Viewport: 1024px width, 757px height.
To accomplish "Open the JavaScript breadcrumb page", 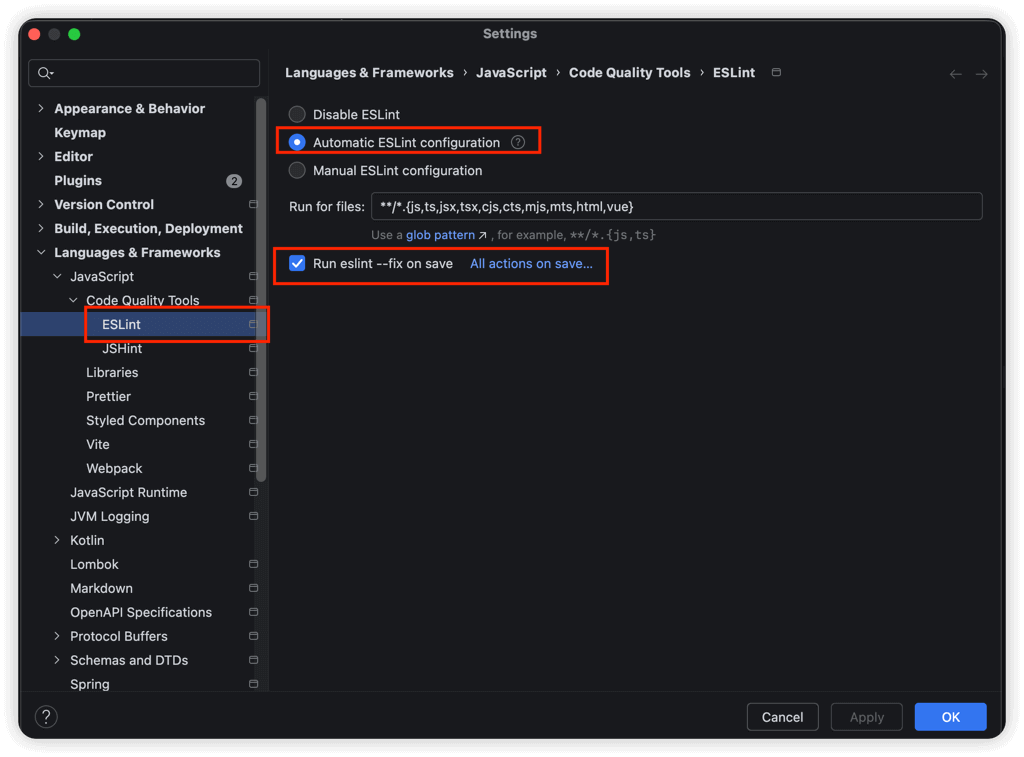I will pyautogui.click(x=513, y=72).
